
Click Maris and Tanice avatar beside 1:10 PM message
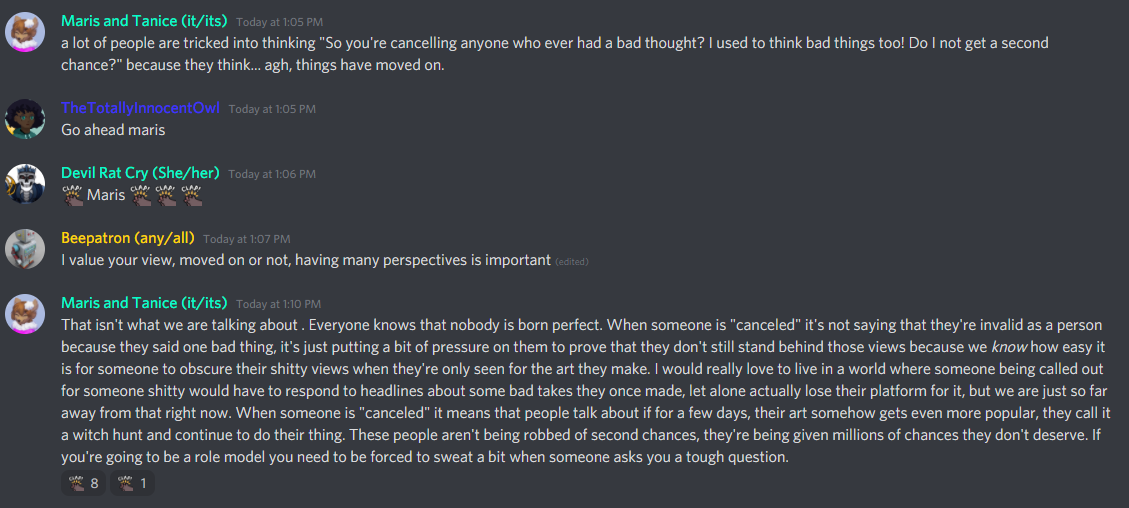[x=25, y=314]
